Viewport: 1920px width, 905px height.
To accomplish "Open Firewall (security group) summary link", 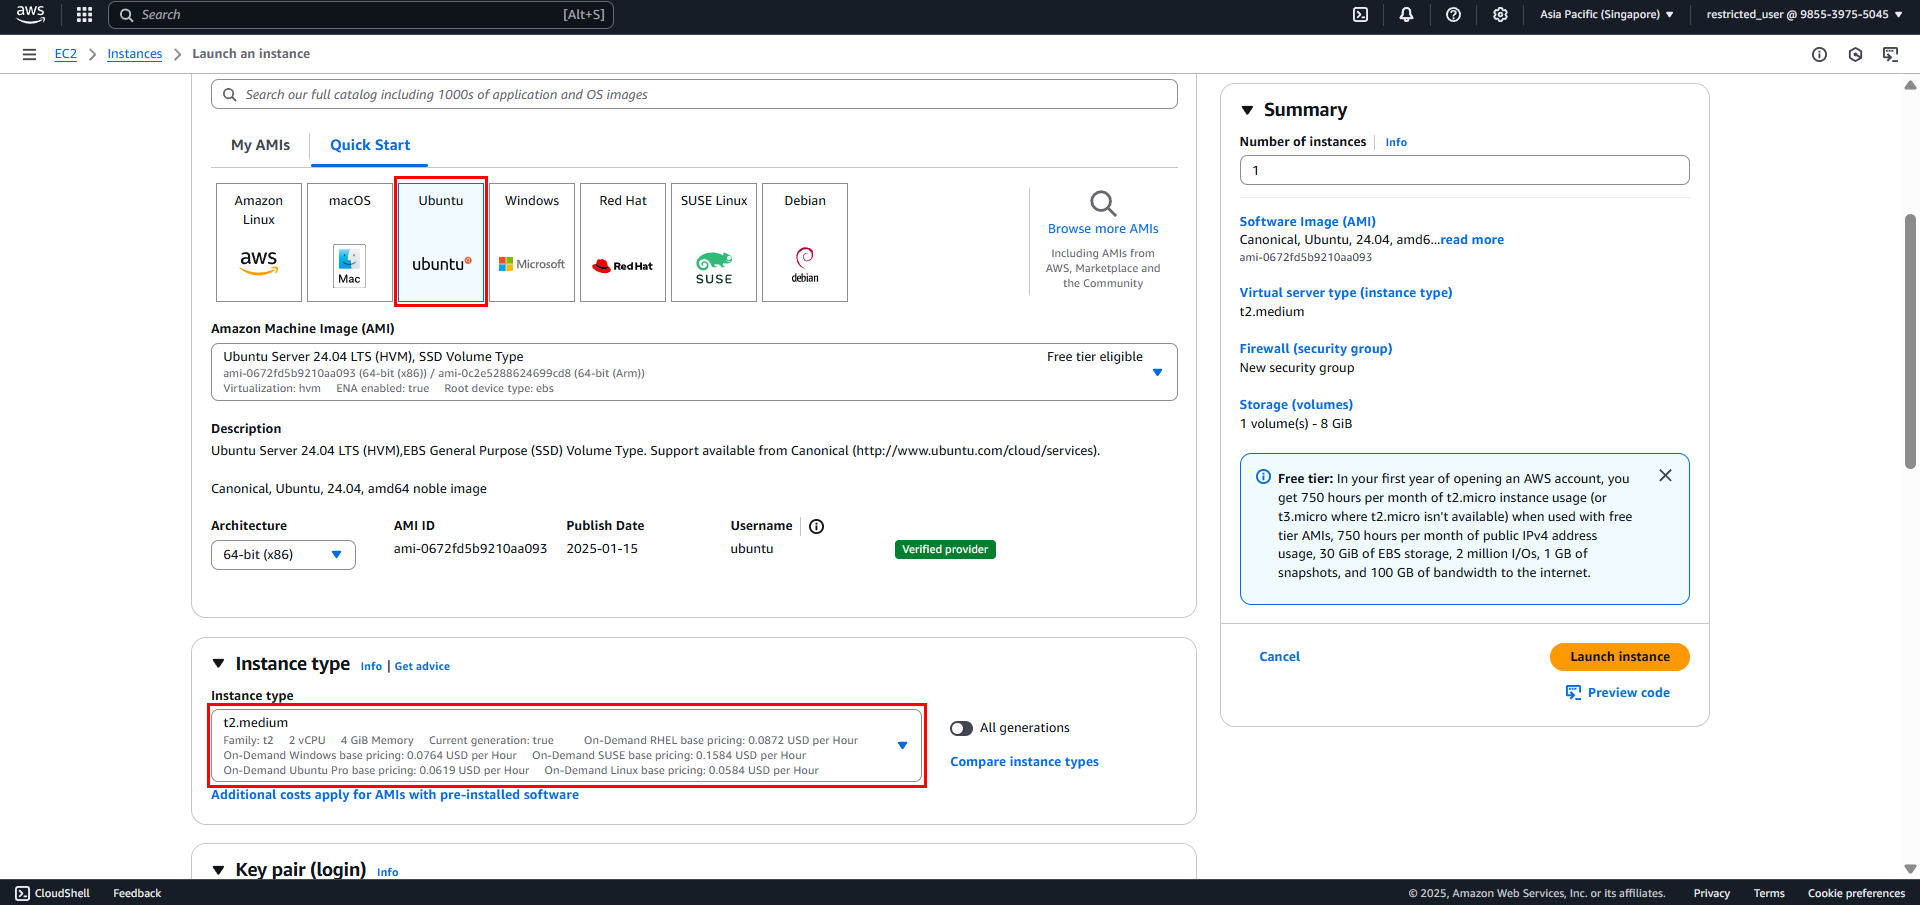I will [1316, 349].
